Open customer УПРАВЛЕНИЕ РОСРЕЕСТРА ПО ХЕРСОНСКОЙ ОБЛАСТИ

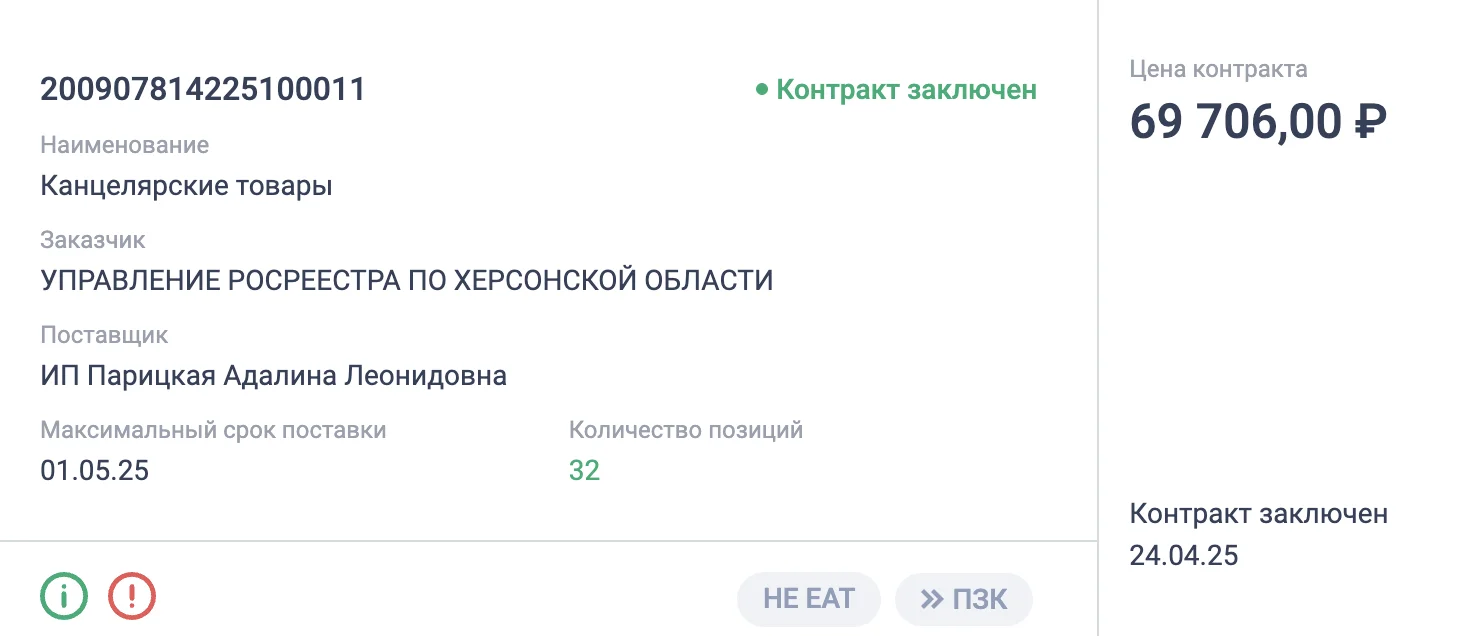pyautogui.click(x=407, y=281)
